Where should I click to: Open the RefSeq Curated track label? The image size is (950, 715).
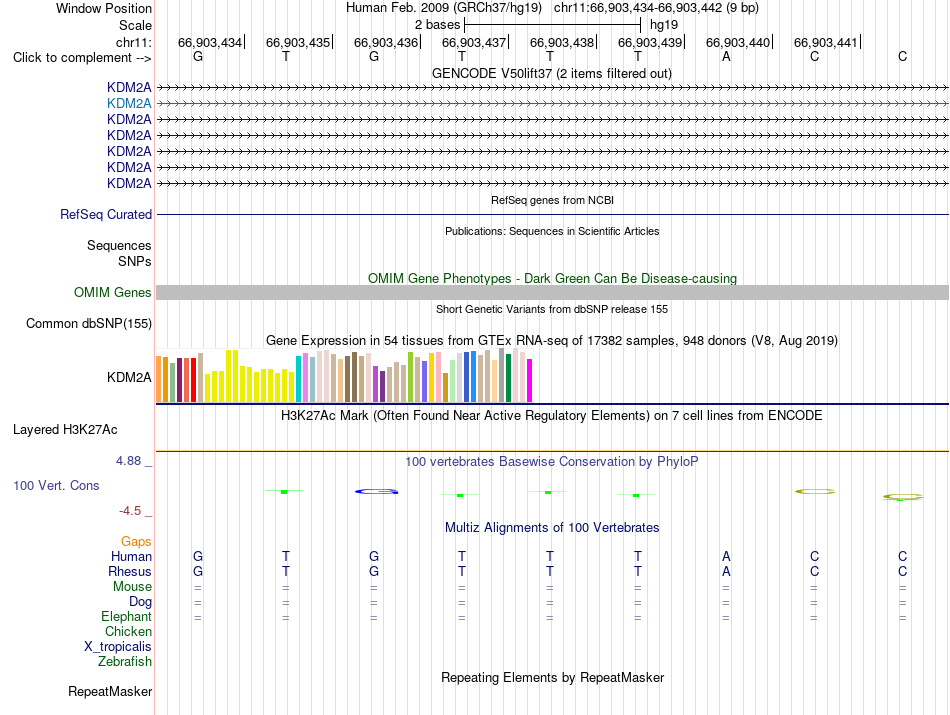106,214
